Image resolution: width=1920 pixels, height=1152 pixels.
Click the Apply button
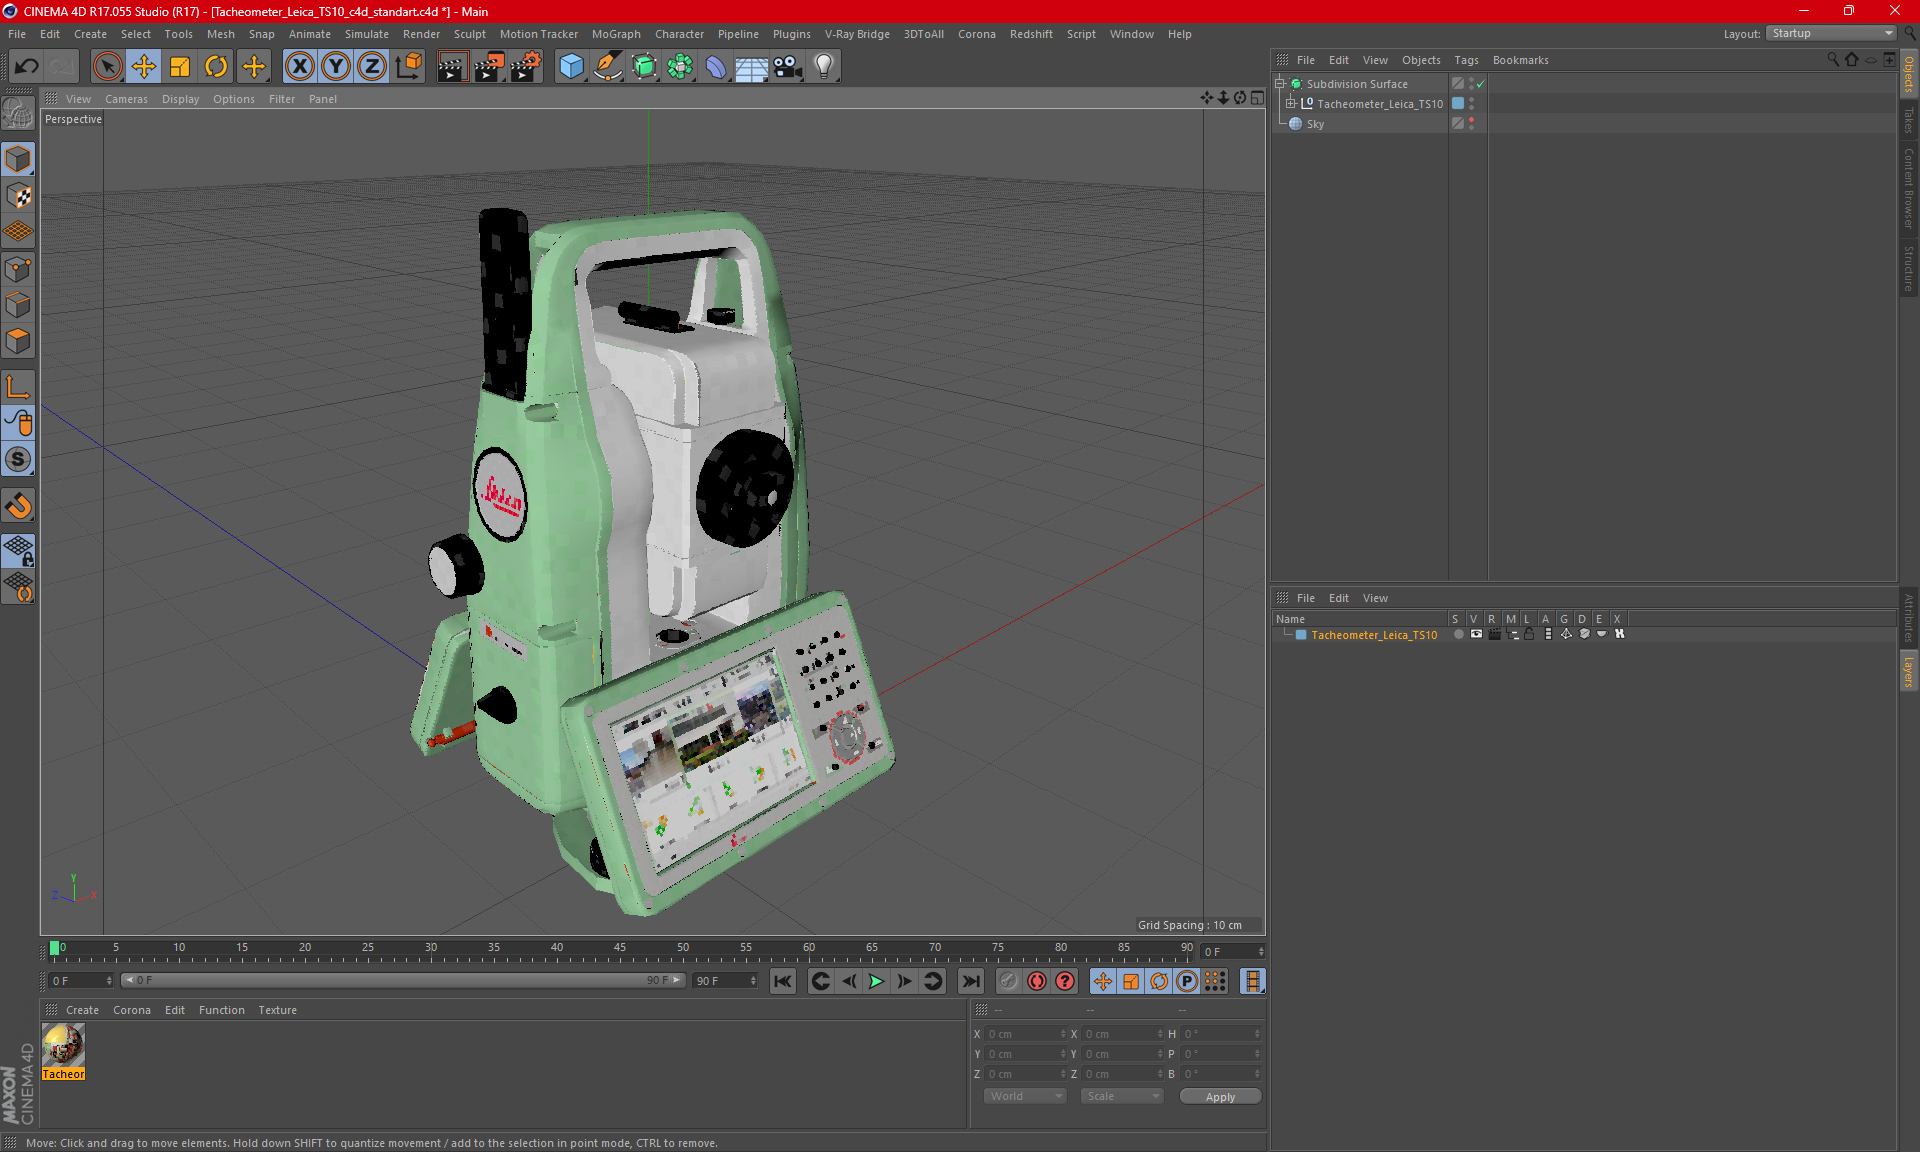[x=1220, y=1097]
